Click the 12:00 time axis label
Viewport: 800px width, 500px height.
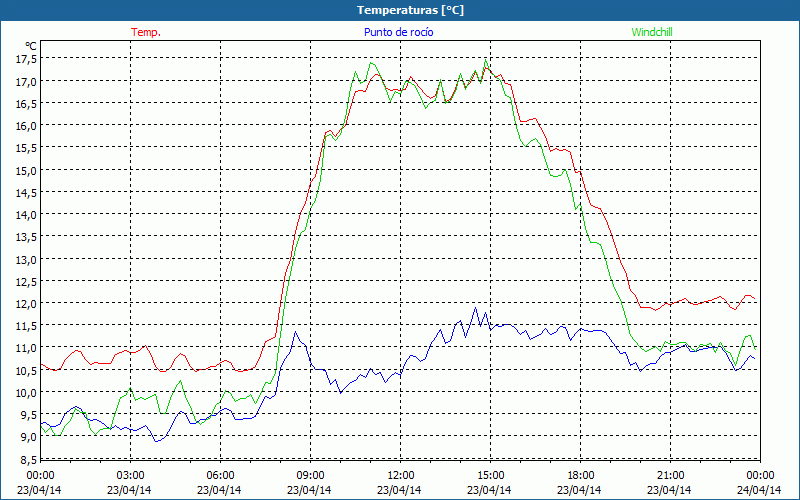pyautogui.click(x=401, y=476)
